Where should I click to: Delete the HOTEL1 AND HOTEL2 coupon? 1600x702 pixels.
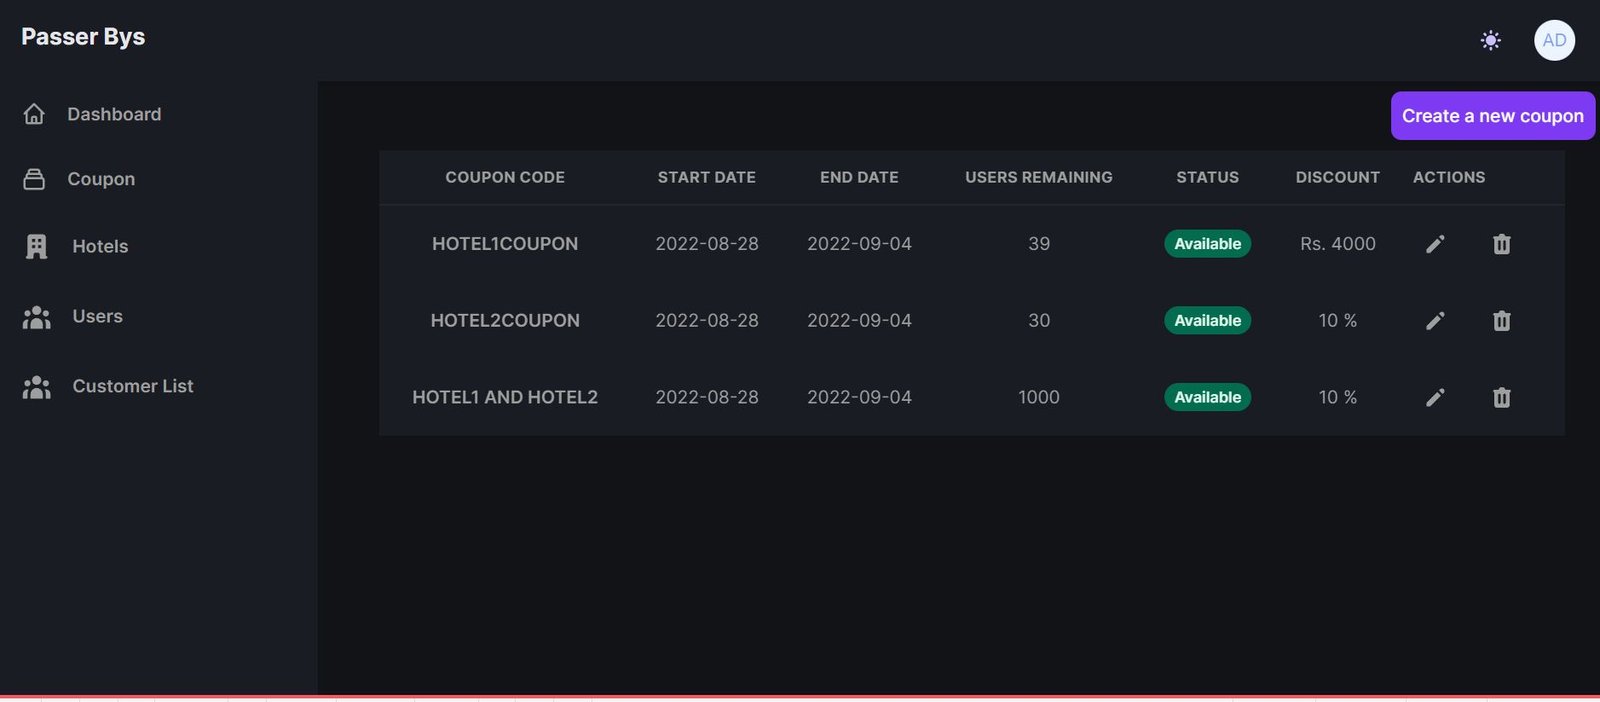point(1501,398)
